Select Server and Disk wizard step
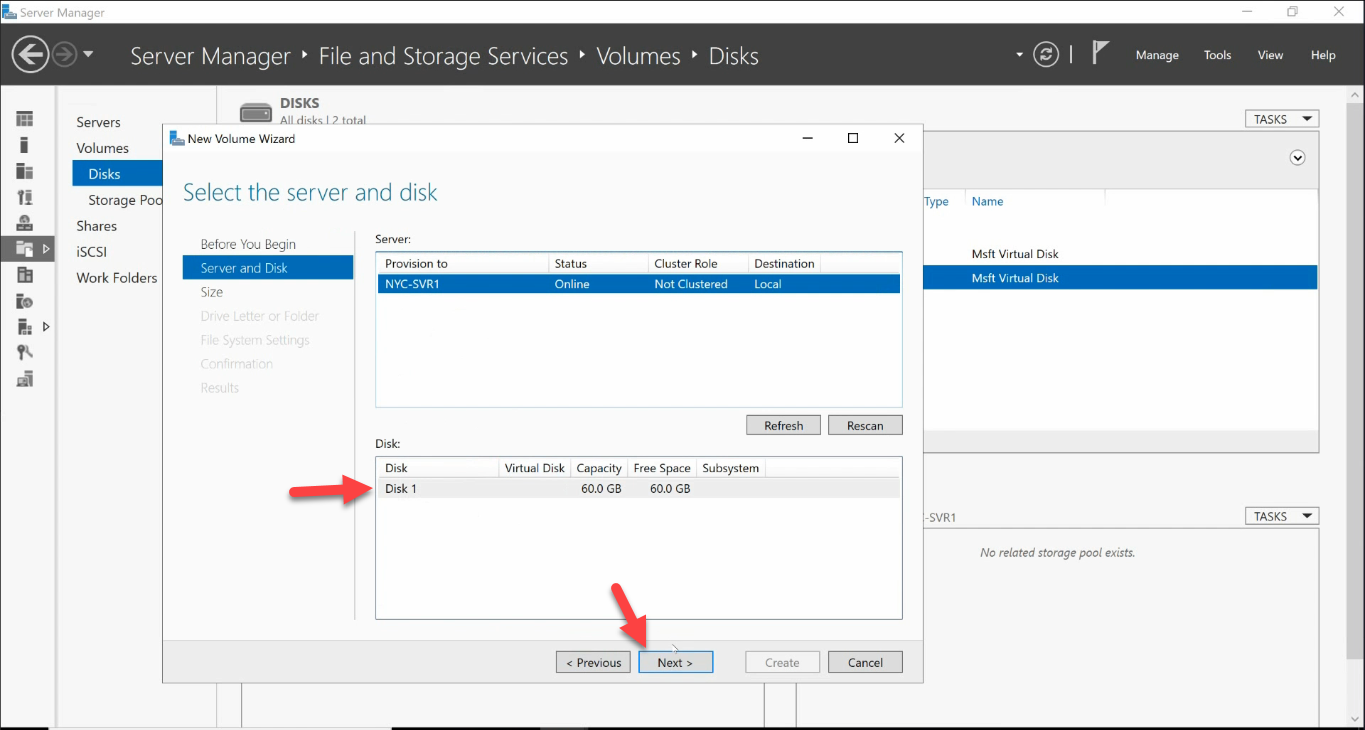The height and width of the screenshot is (730, 1365). (x=268, y=268)
